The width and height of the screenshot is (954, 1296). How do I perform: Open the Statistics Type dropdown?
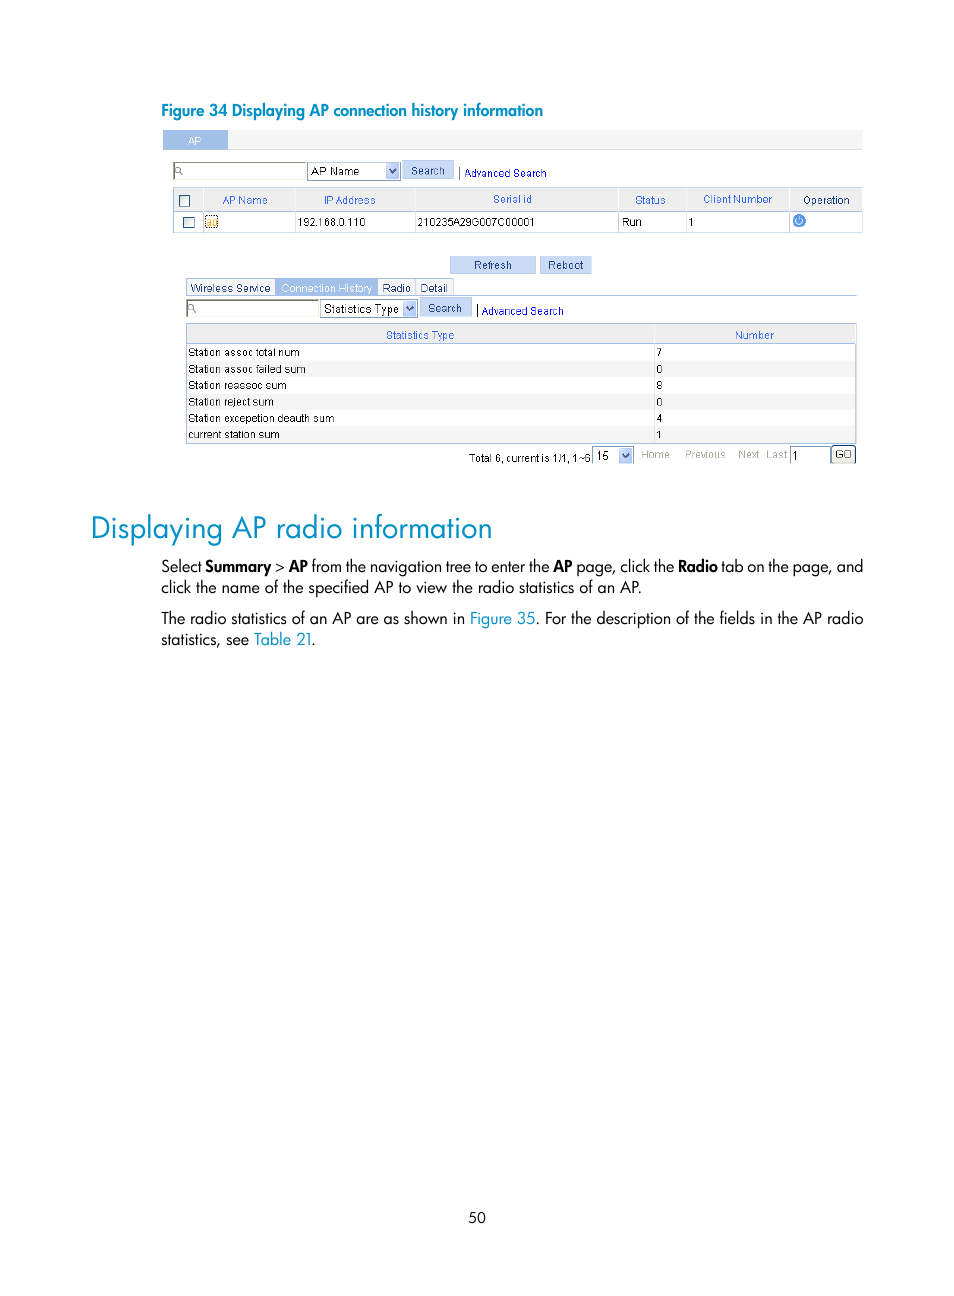coord(410,309)
